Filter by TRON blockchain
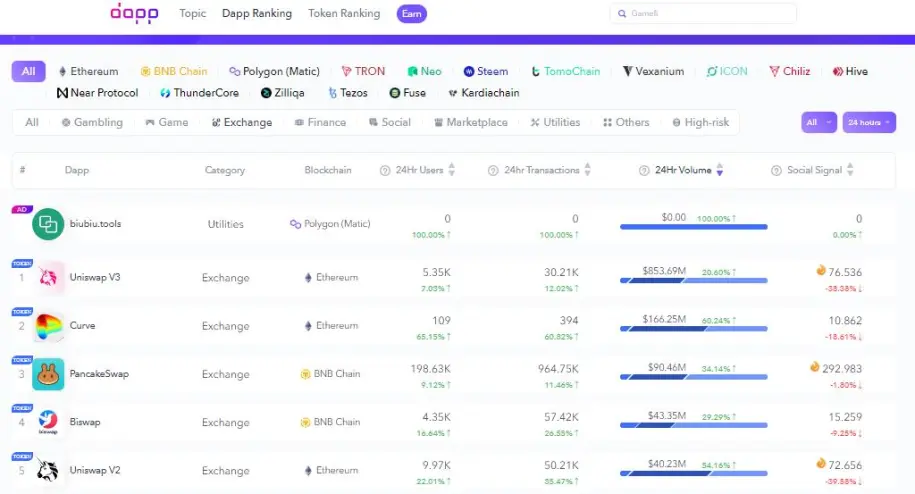The height and width of the screenshot is (494, 915). (x=363, y=71)
